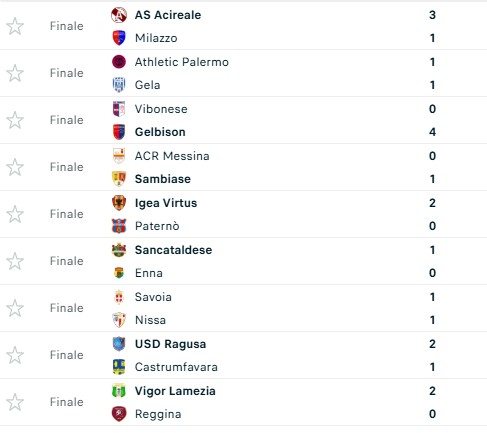Toggle favorite star for Vibonese vs Gelbison
Screen dimensions: 487x433
(x=15, y=120)
